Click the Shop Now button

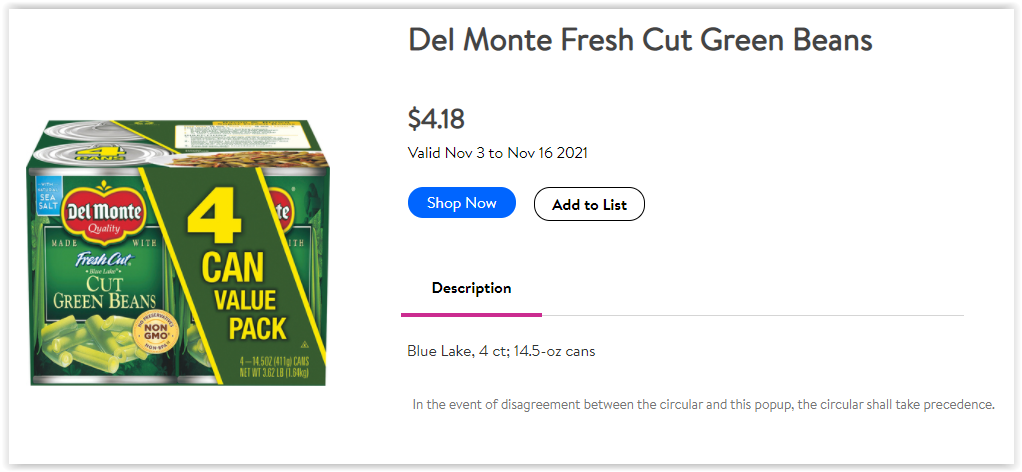pyautogui.click(x=461, y=203)
